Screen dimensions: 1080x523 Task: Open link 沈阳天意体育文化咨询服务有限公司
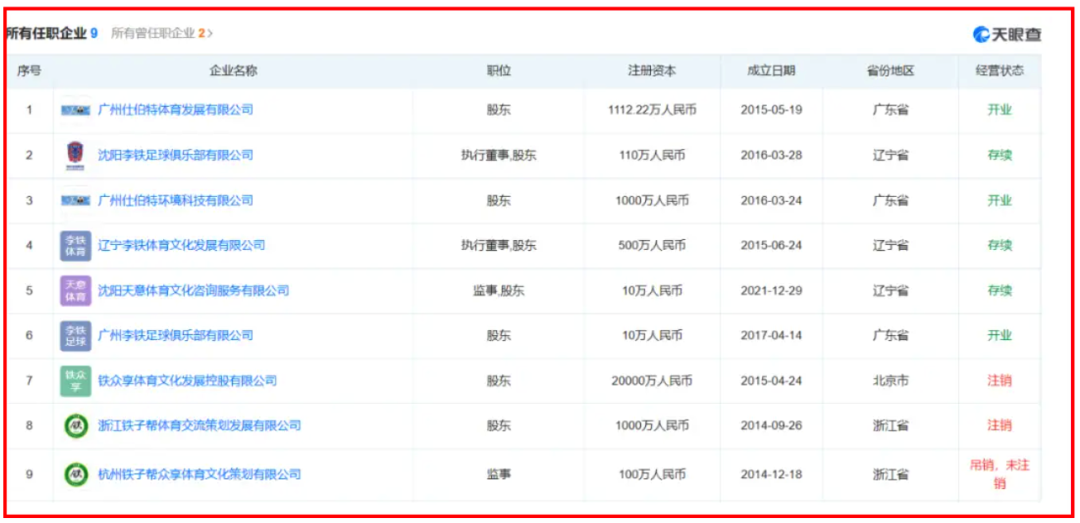point(194,291)
